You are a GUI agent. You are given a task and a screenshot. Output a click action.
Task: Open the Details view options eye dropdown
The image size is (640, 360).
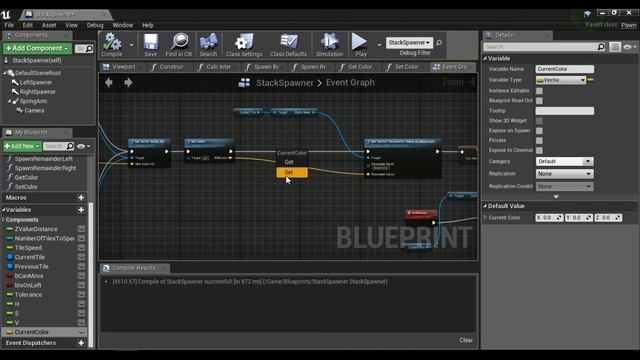click(x=630, y=47)
